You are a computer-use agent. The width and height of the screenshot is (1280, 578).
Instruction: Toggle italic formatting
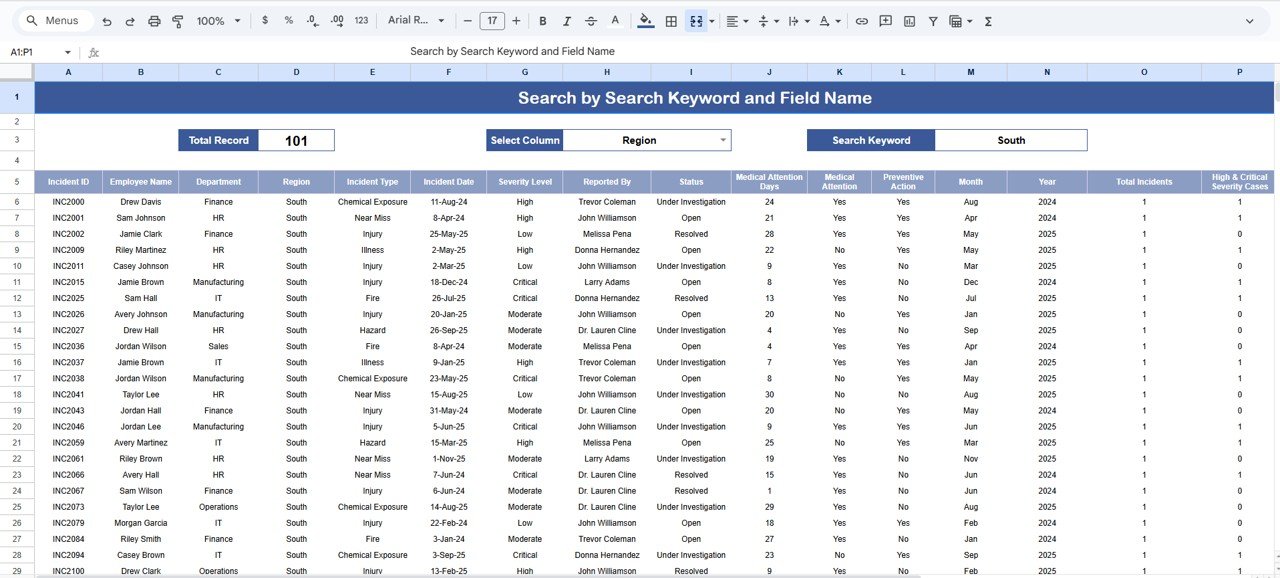[x=567, y=20]
